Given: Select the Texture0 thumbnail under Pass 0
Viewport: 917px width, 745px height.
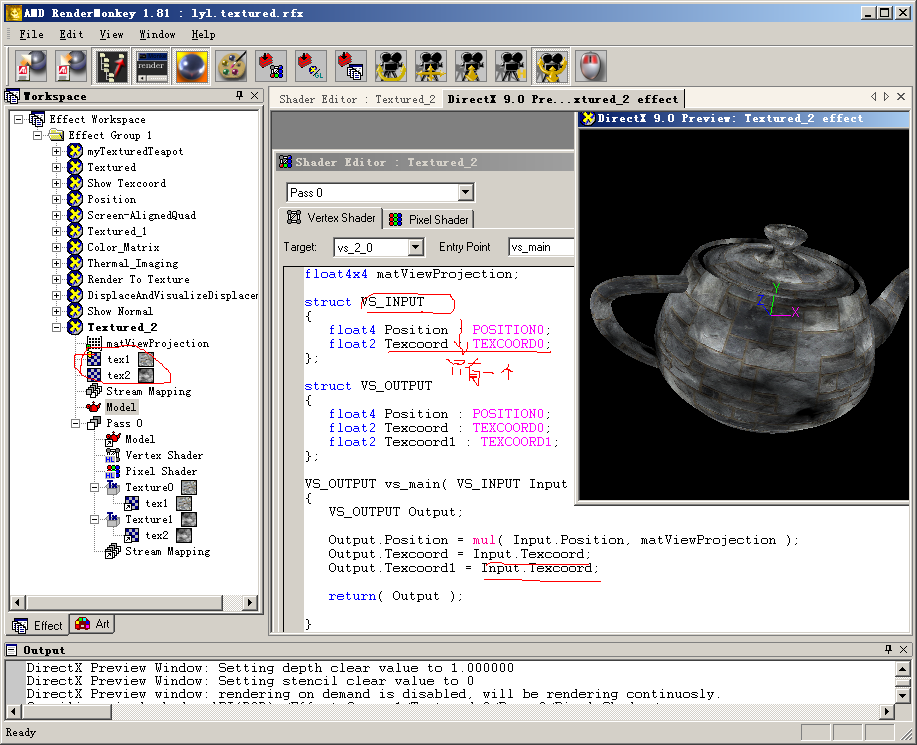Looking at the screenshot, I should 189,487.
